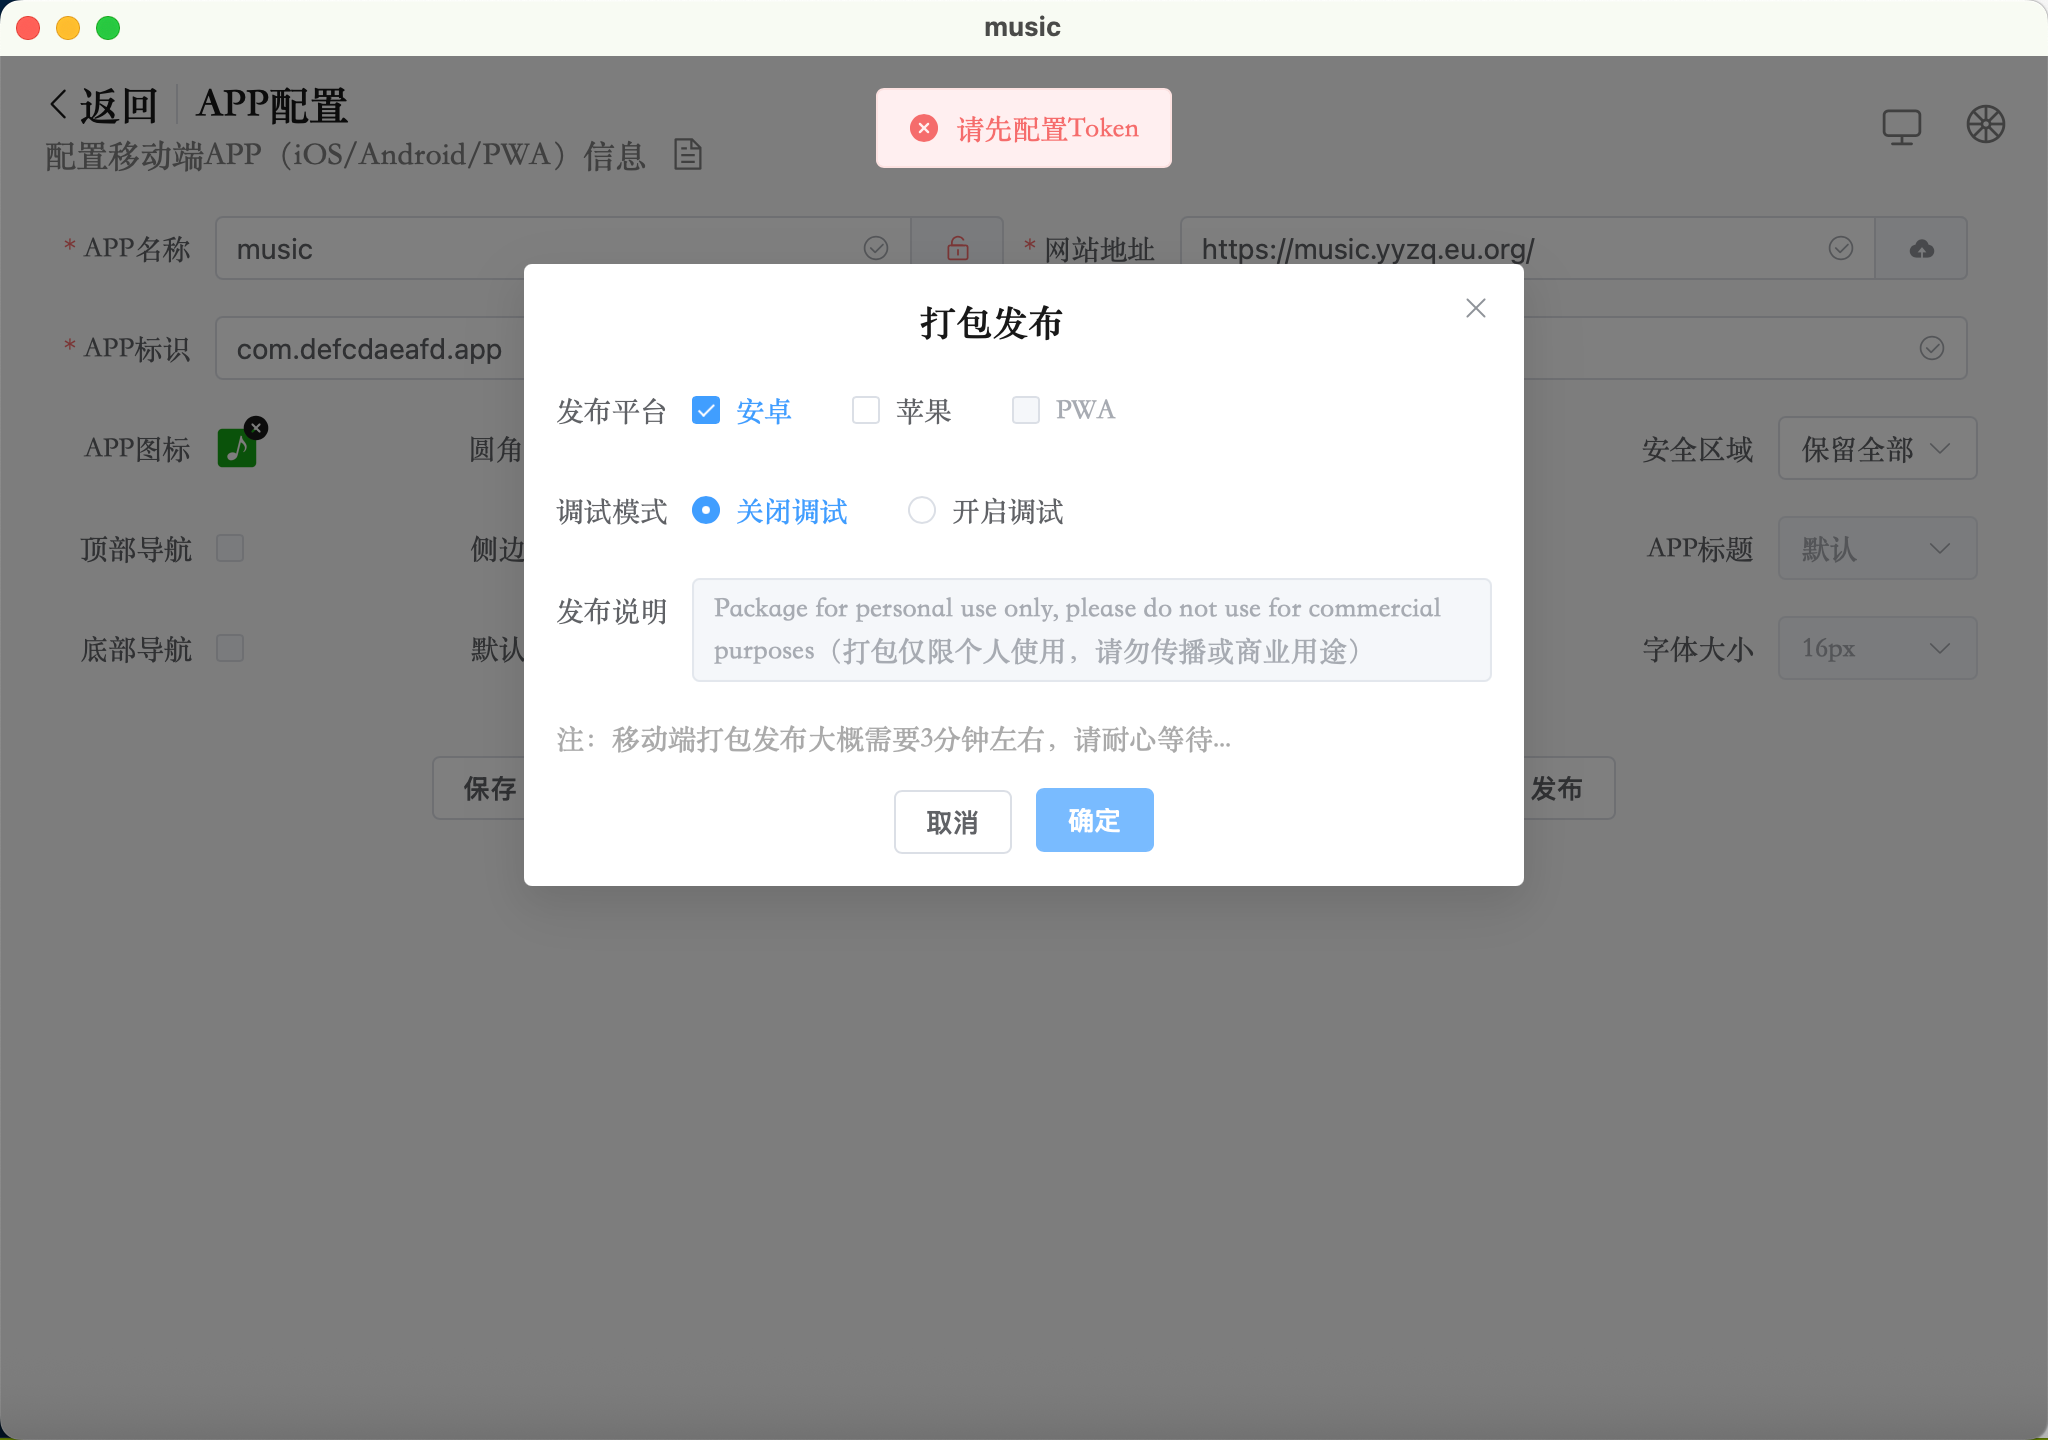Uncheck the 安卓 platform checkbox
Screen dimensions: 2048x1440
[706, 410]
